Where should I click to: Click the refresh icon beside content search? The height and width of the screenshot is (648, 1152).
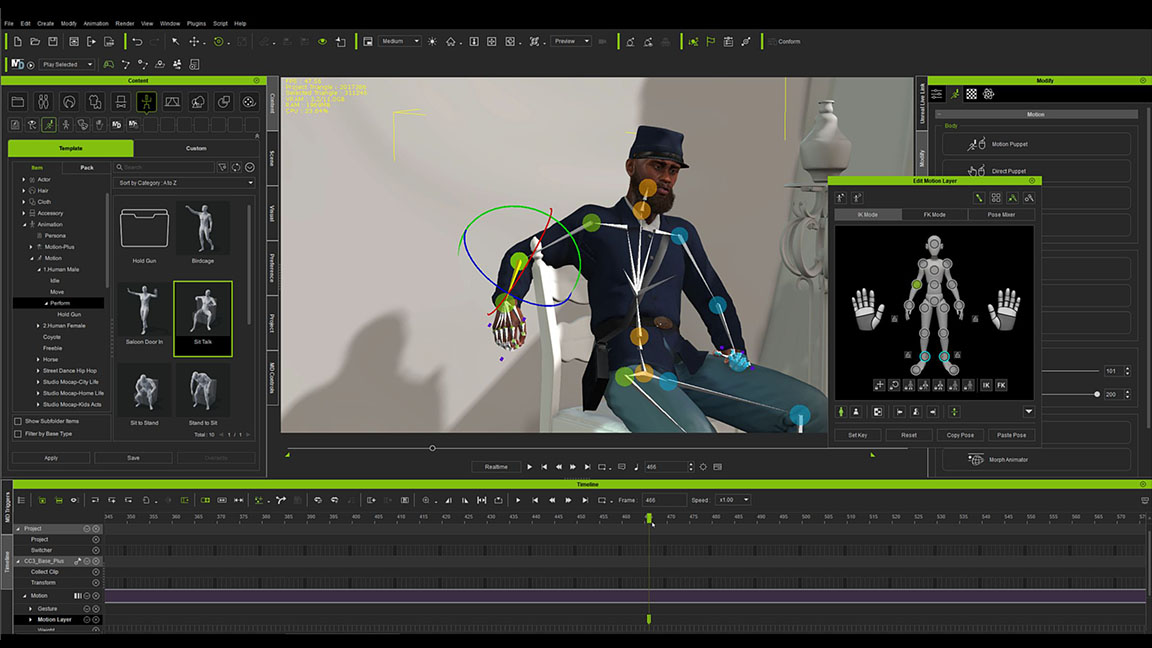click(x=236, y=168)
